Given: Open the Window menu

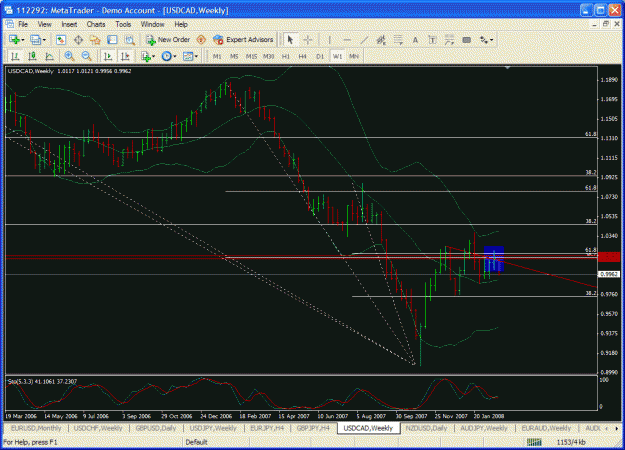Looking at the screenshot, I should point(152,25).
